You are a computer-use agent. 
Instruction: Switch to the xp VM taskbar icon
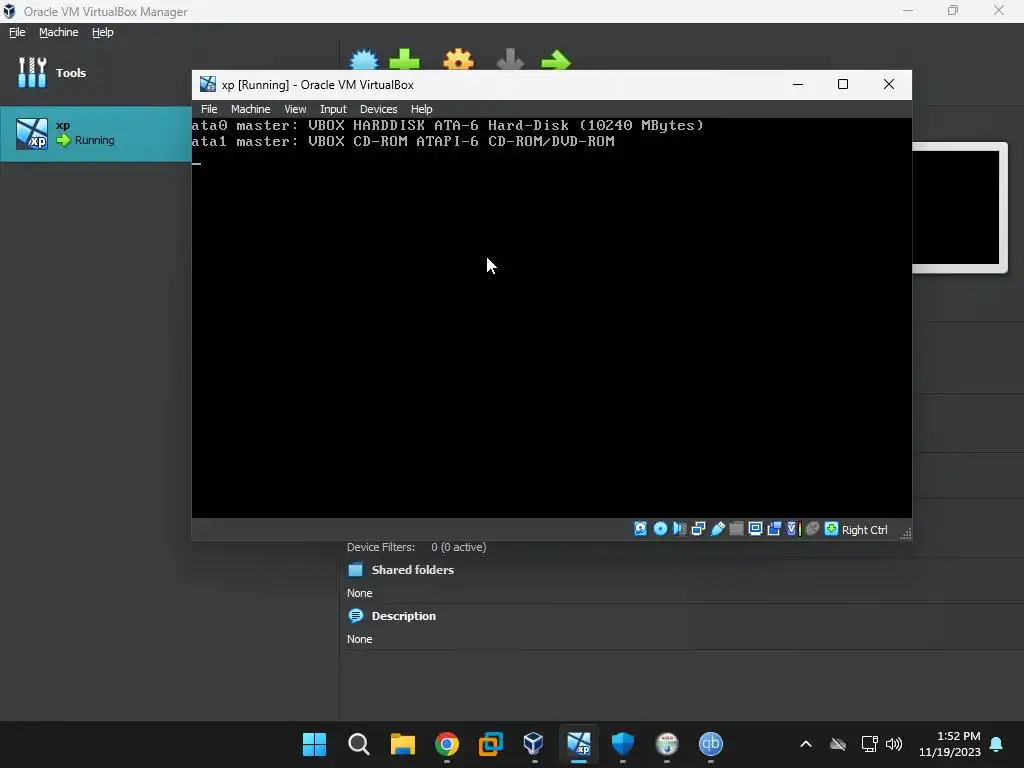[579, 744]
